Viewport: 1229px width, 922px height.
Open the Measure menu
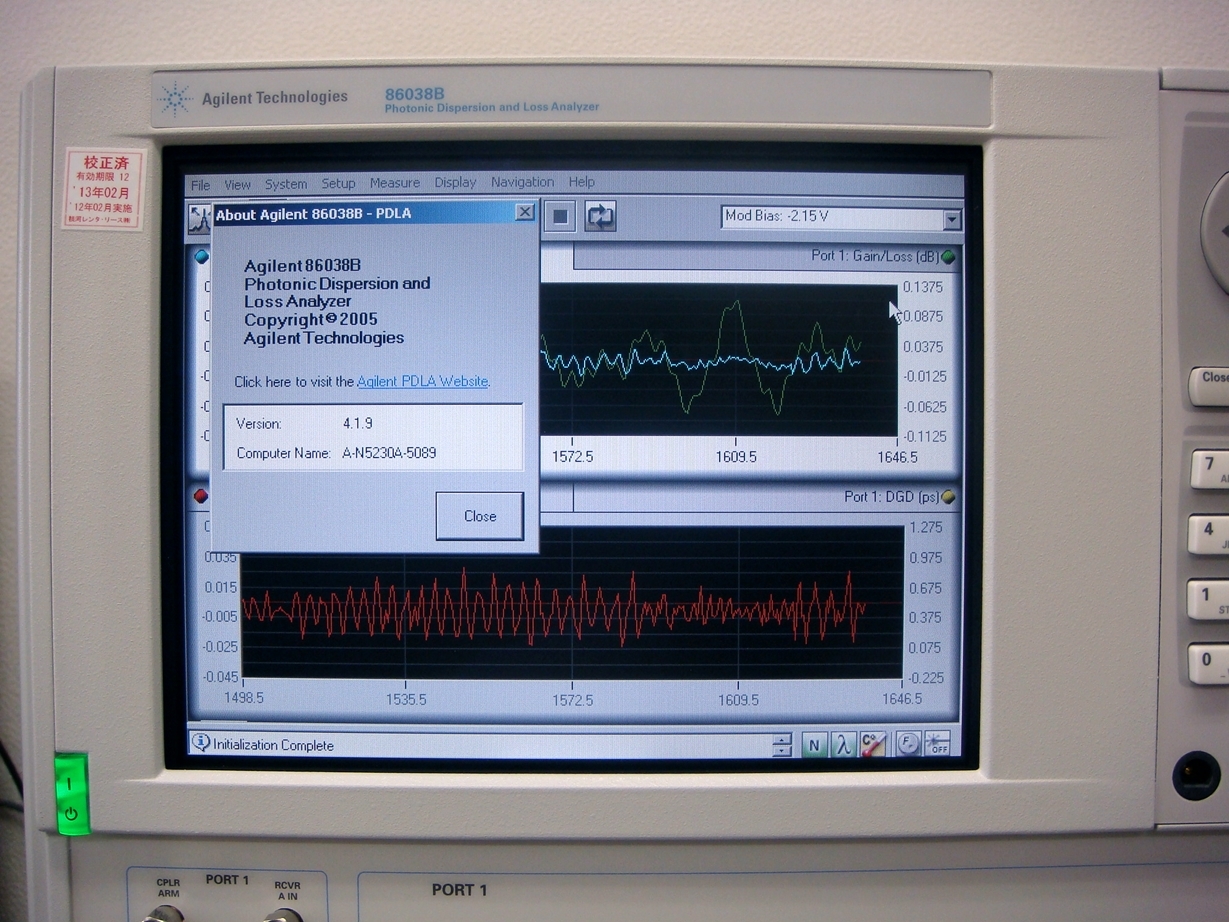pos(395,183)
